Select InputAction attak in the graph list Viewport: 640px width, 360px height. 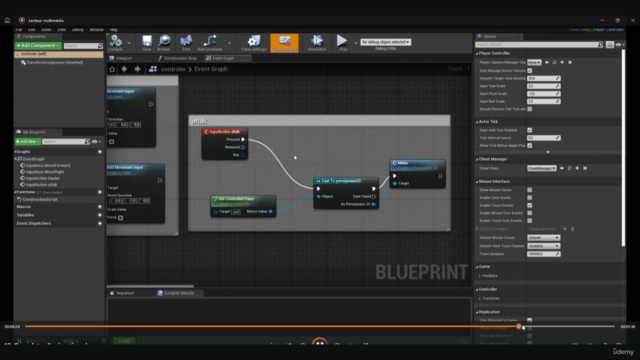41,184
